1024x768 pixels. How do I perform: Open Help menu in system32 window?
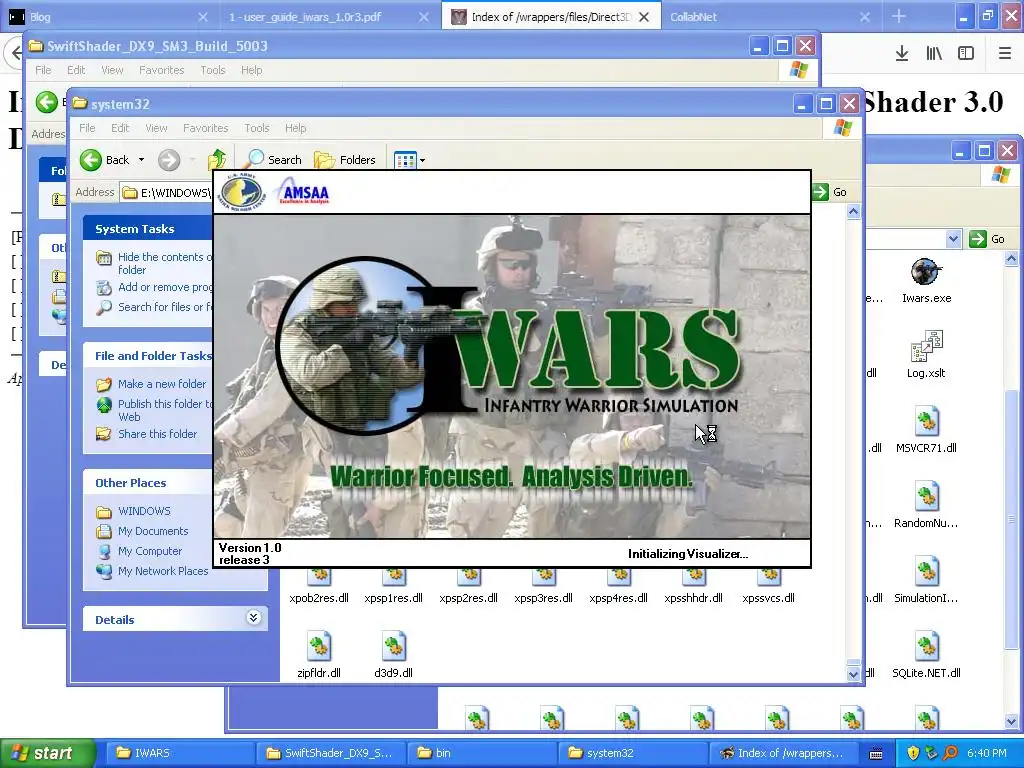coord(295,128)
